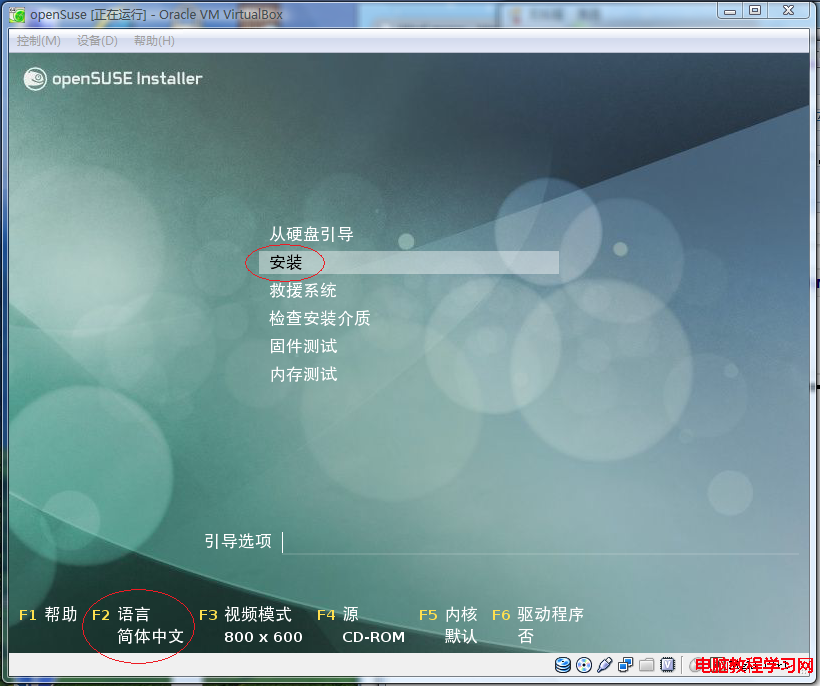Choose 检查安装介质 from the boot menu
820x686 pixels.
(320, 318)
